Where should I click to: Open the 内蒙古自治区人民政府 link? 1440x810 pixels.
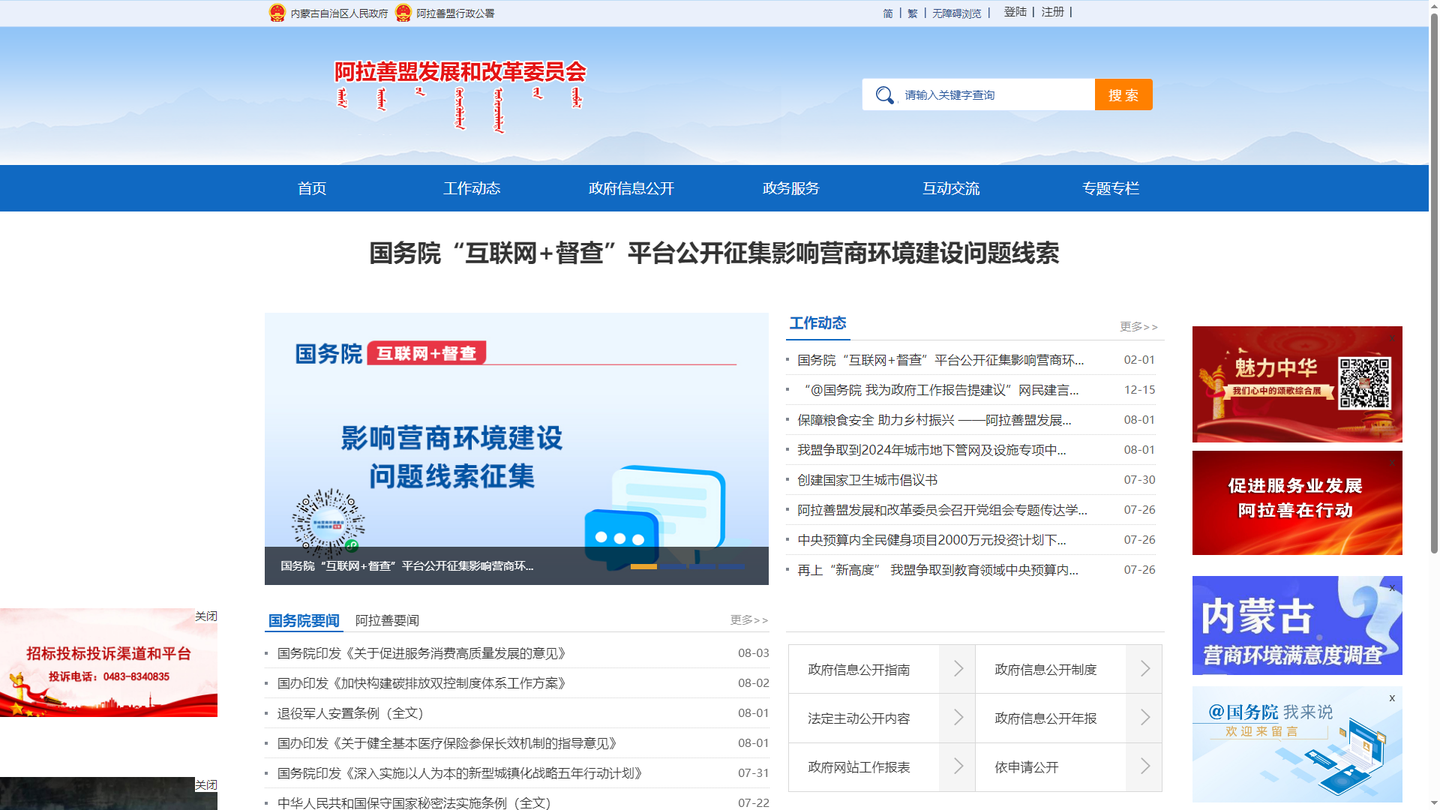click(339, 14)
